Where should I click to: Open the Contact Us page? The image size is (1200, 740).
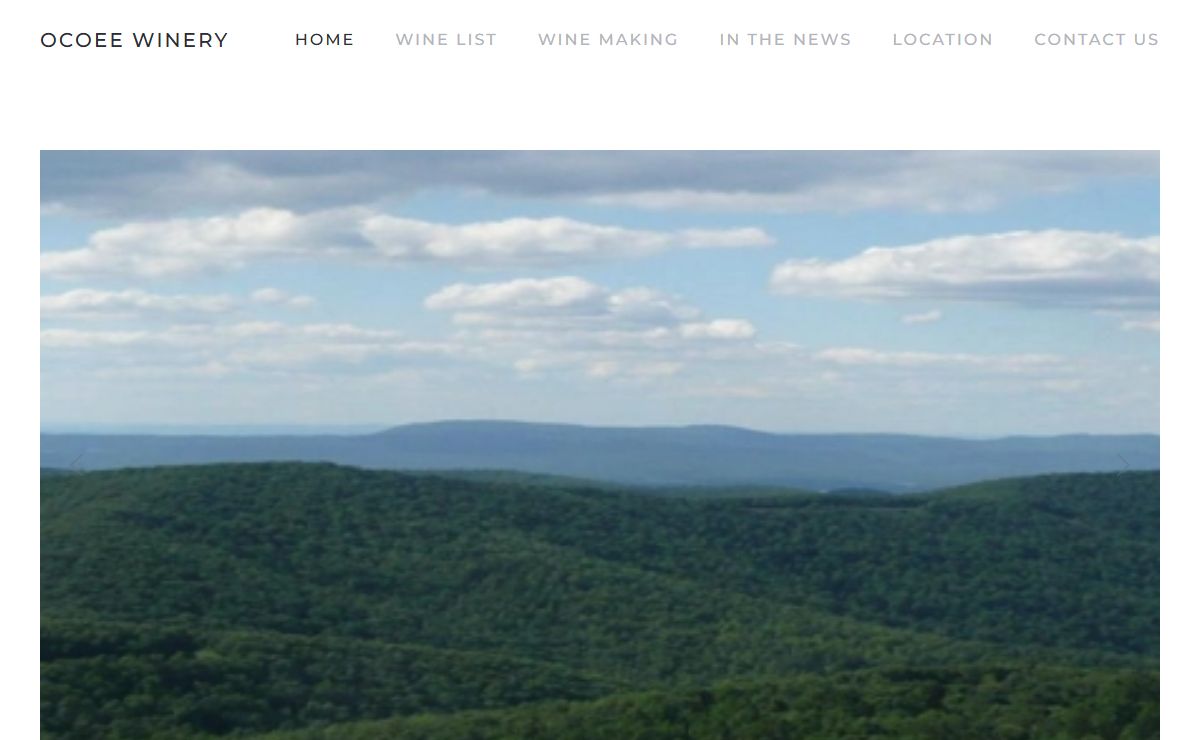[1096, 40]
